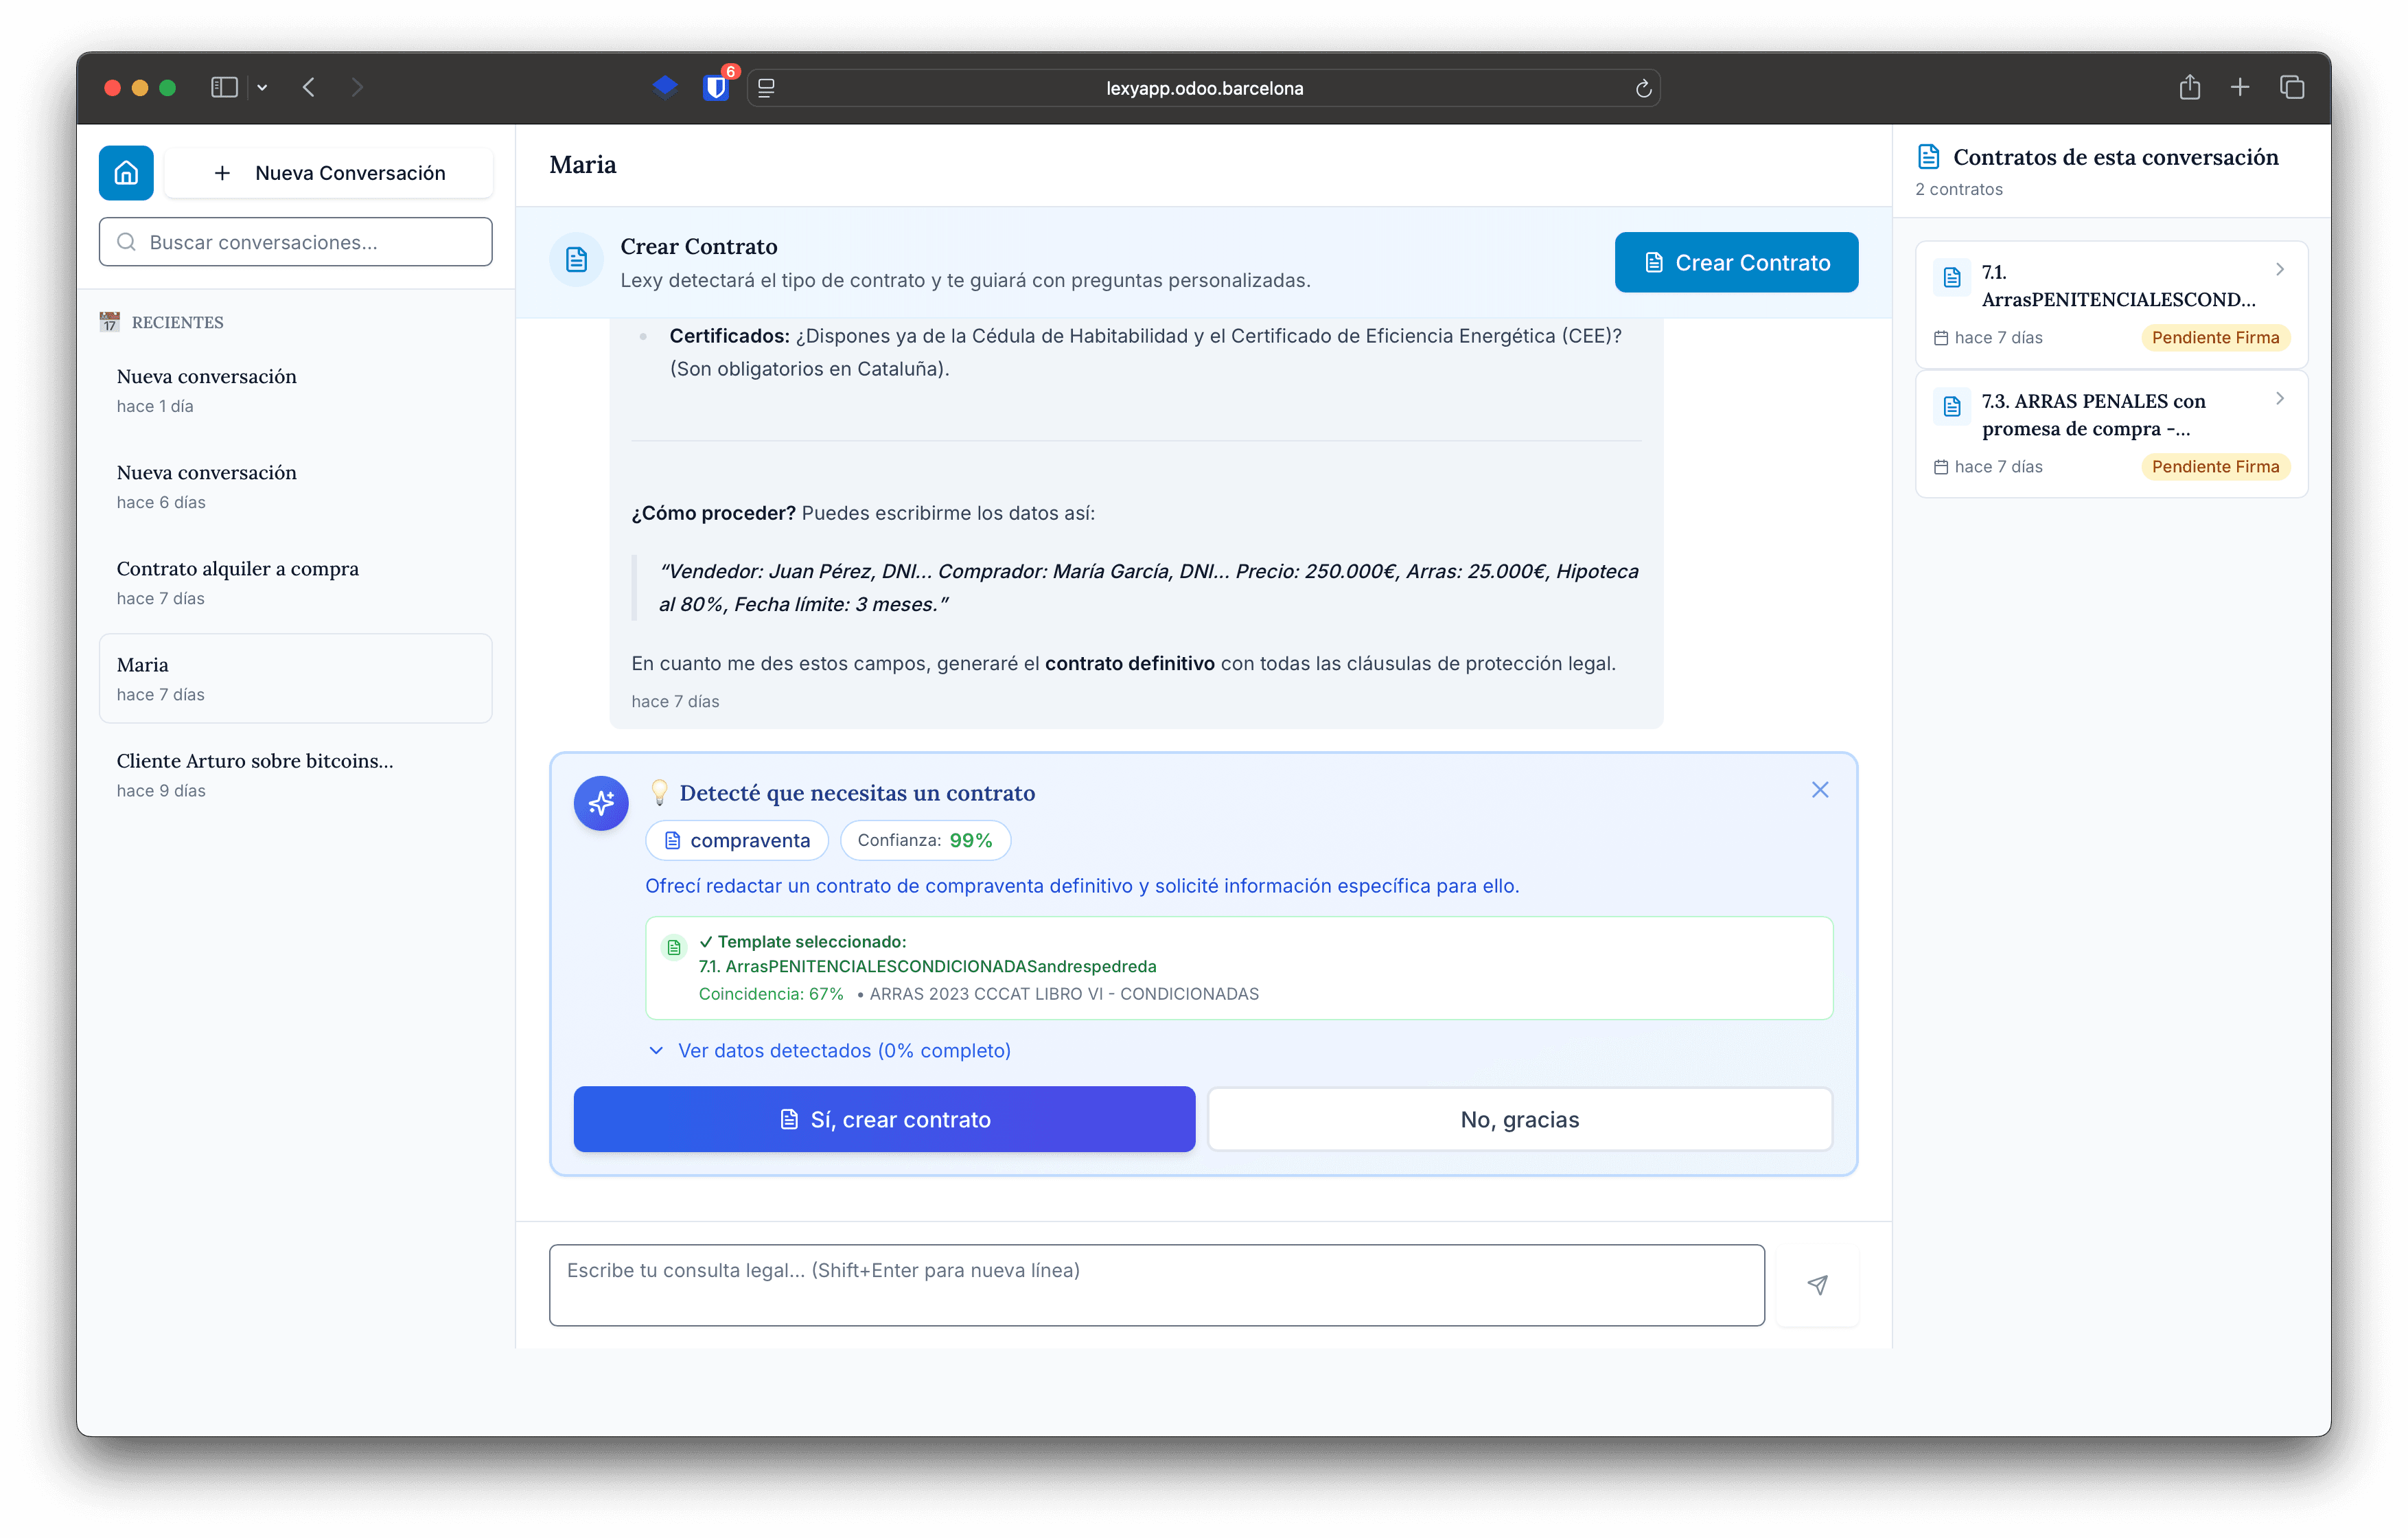Click the Coincidencia: 67% text
Viewport: 2408px width, 1538px height.
tap(771, 994)
